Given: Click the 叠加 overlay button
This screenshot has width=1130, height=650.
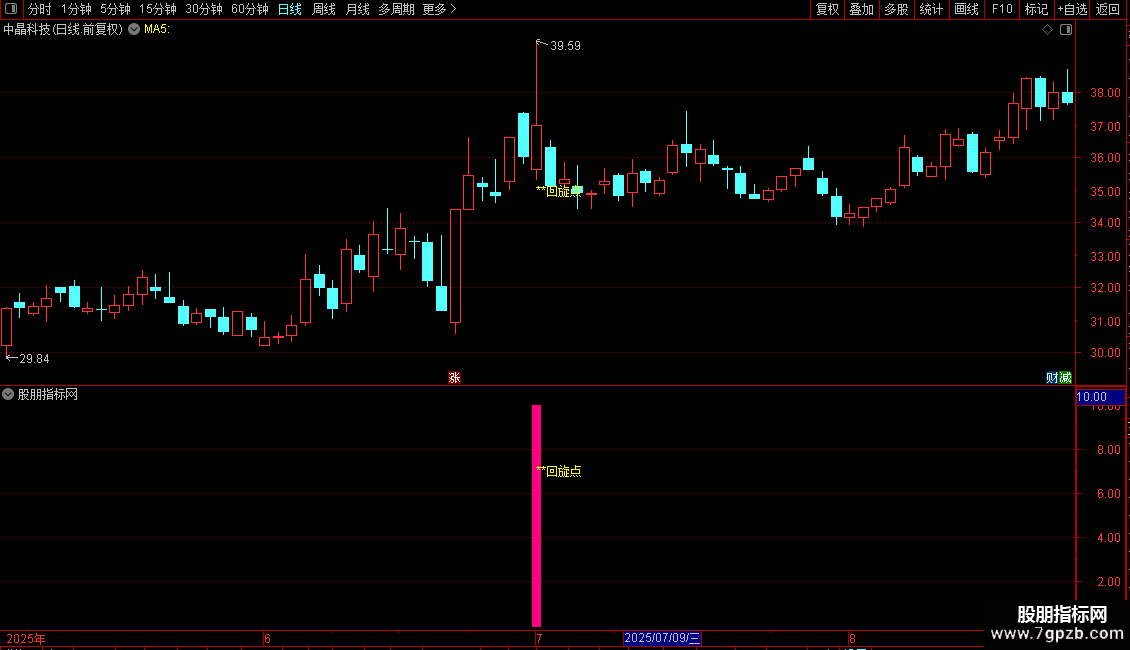Looking at the screenshot, I should pyautogui.click(x=861, y=9).
